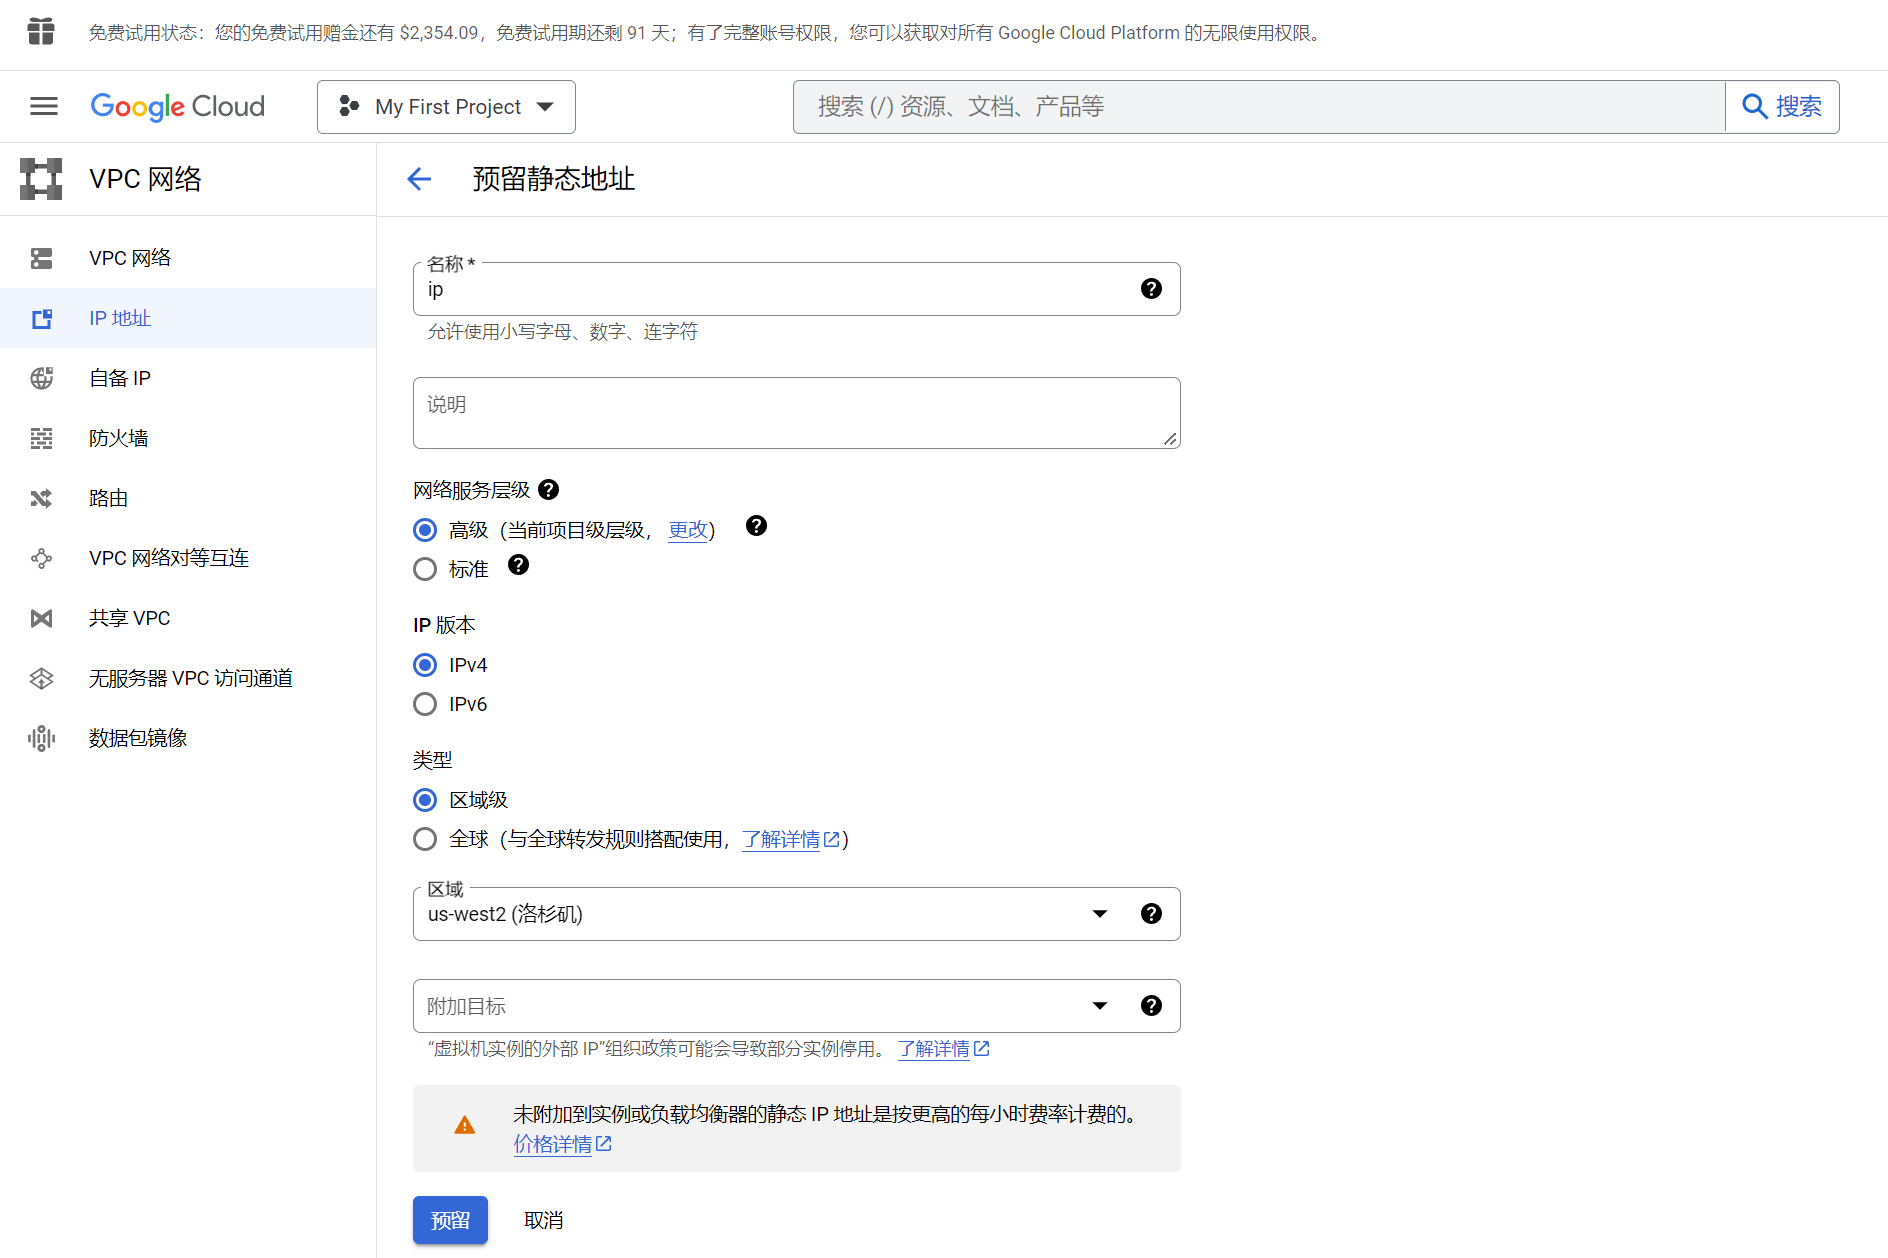Click the blue 预留 button
This screenshot has height=1258, width=1888.
pyautogui.click(x=450, y=1220)
